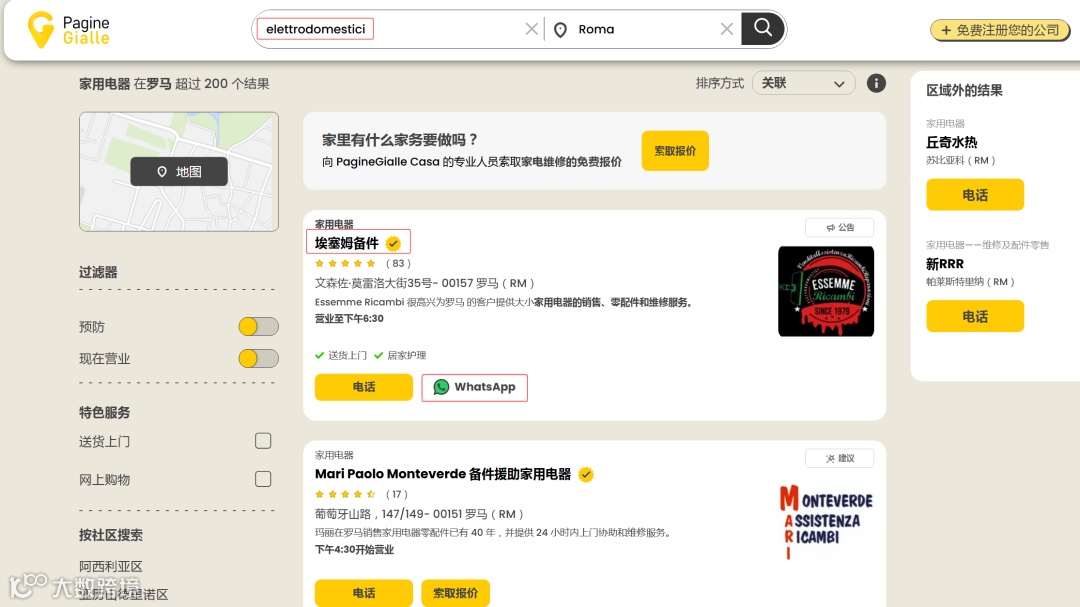
Task: Toggle the 现在营业 filter switch
Action: click(258, 358)
